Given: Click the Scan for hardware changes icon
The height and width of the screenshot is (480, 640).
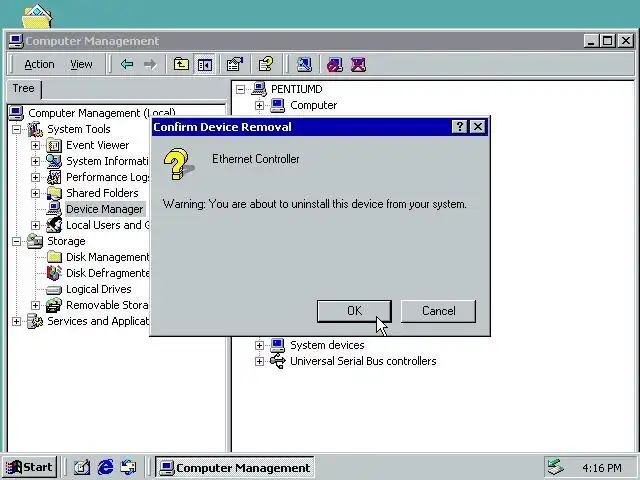Looking at the screenshot, I should pyautogui.click(x=304, y=64).
